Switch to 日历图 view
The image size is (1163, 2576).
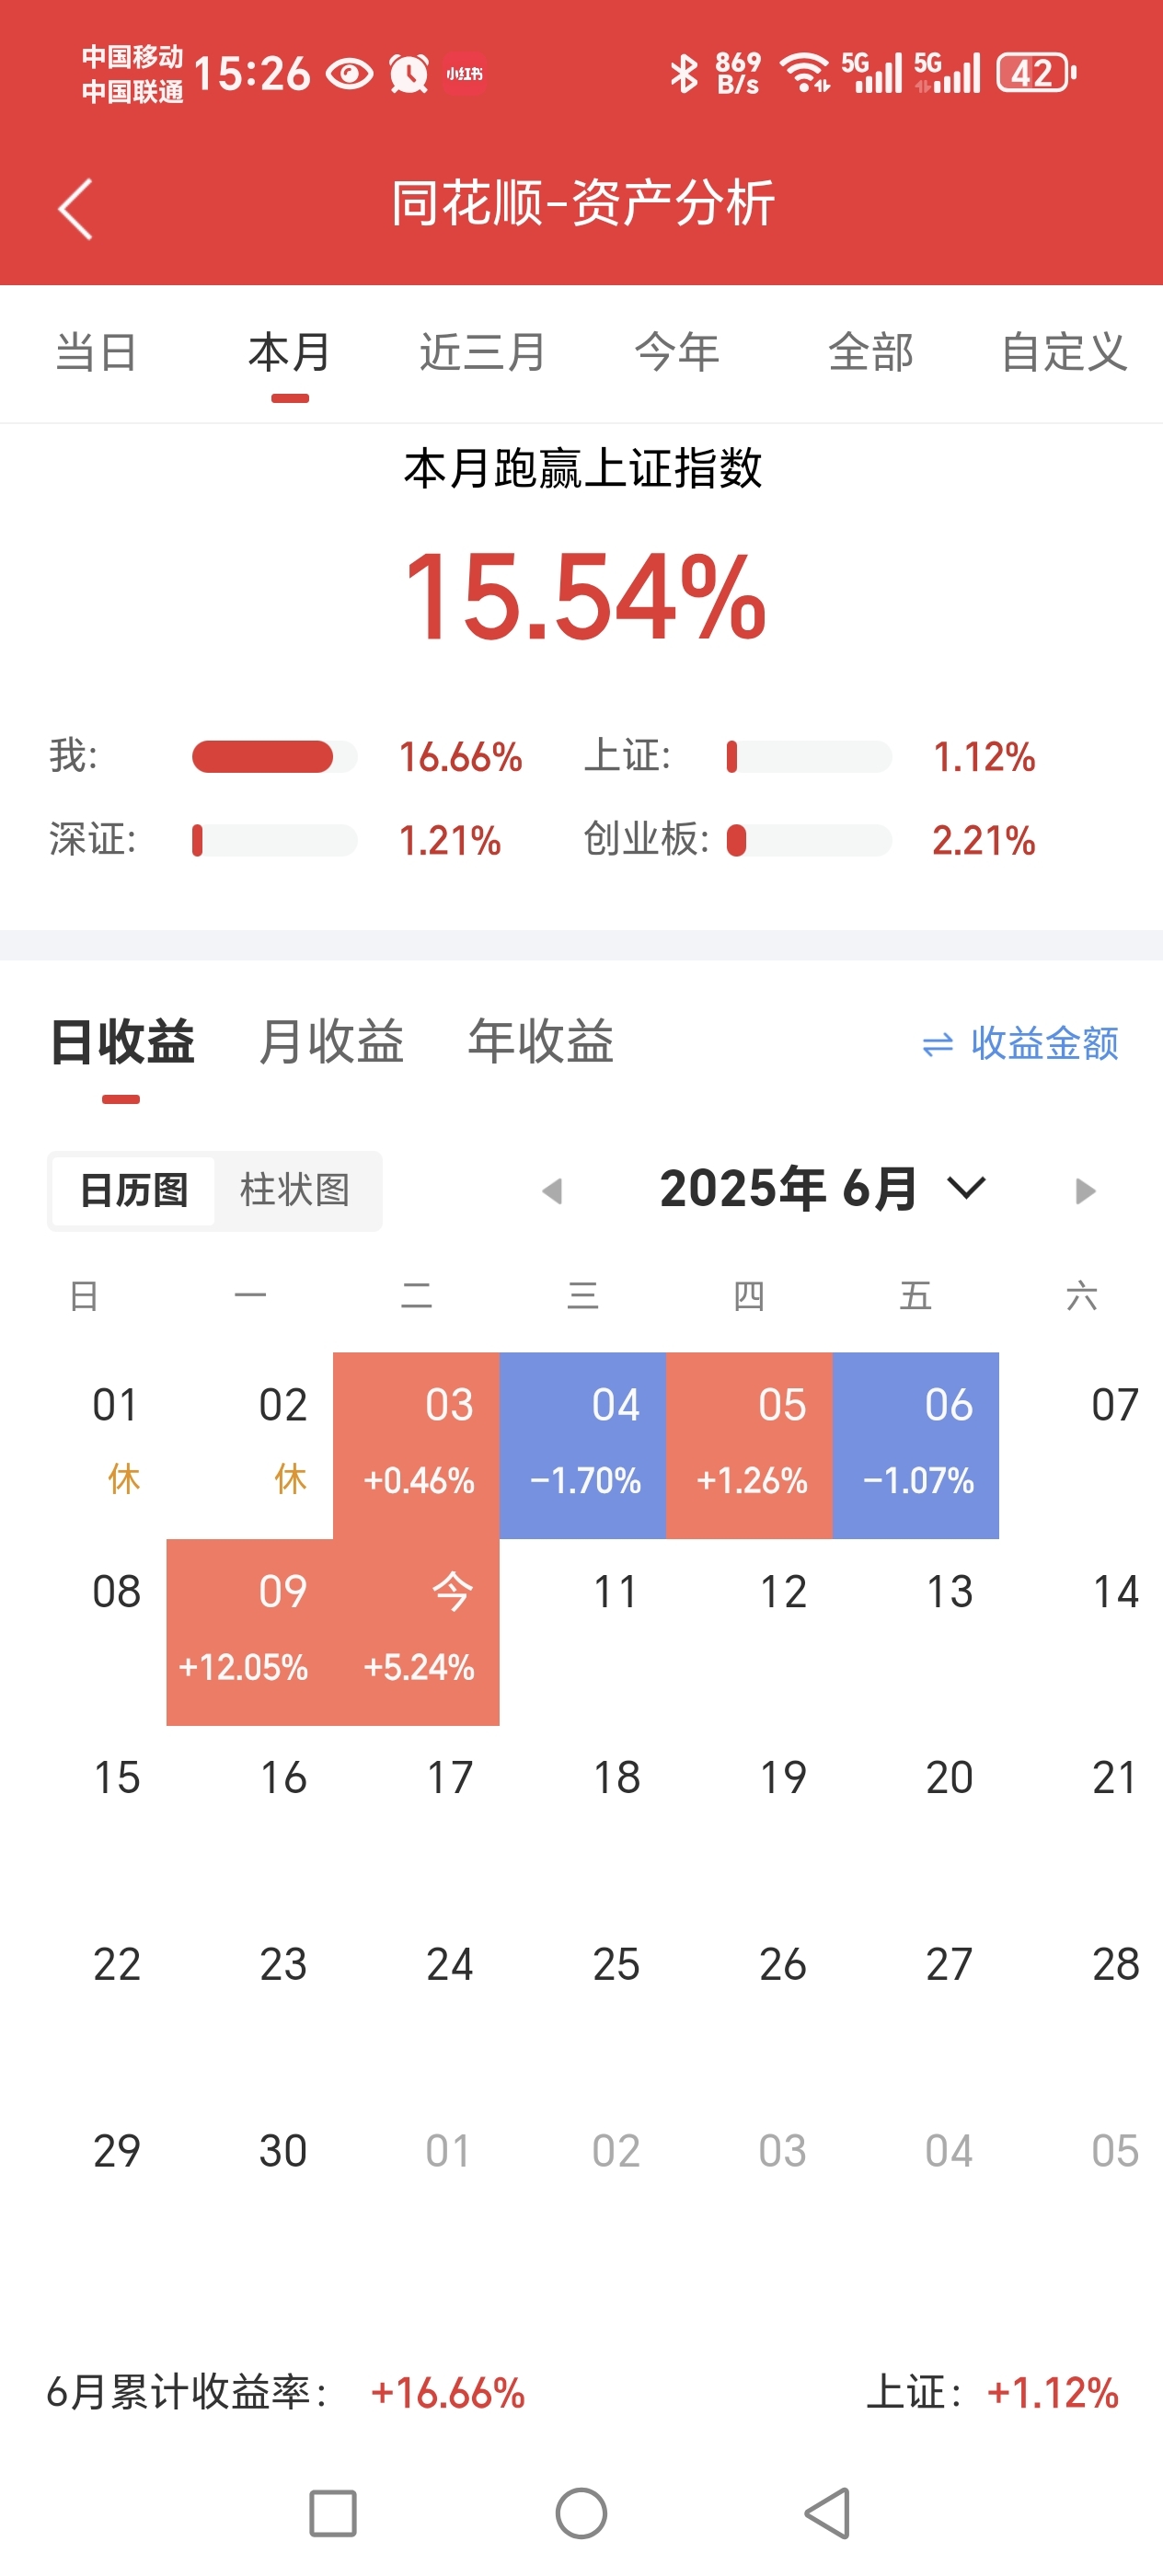point(133,1190)
